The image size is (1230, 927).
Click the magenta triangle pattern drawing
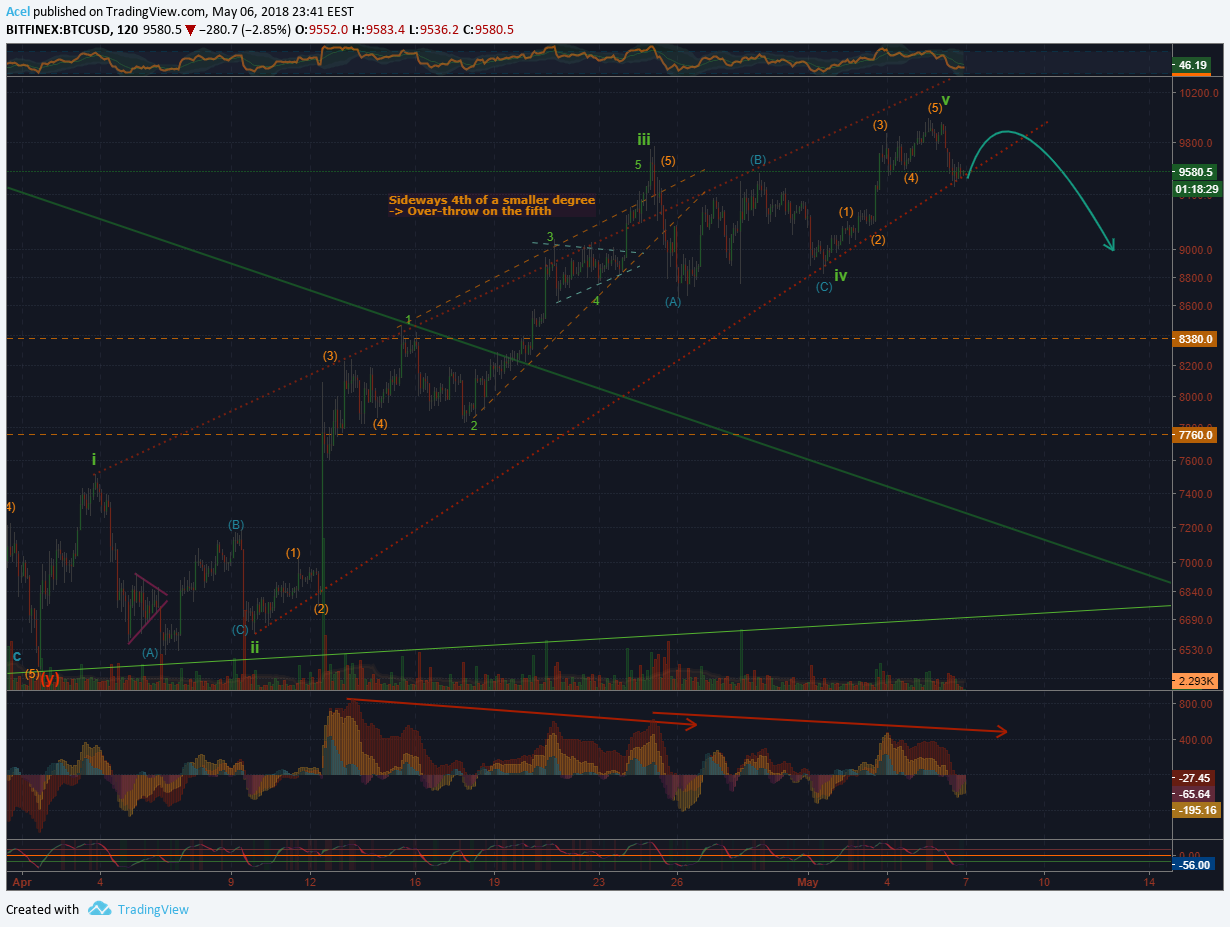click(148, 607)
